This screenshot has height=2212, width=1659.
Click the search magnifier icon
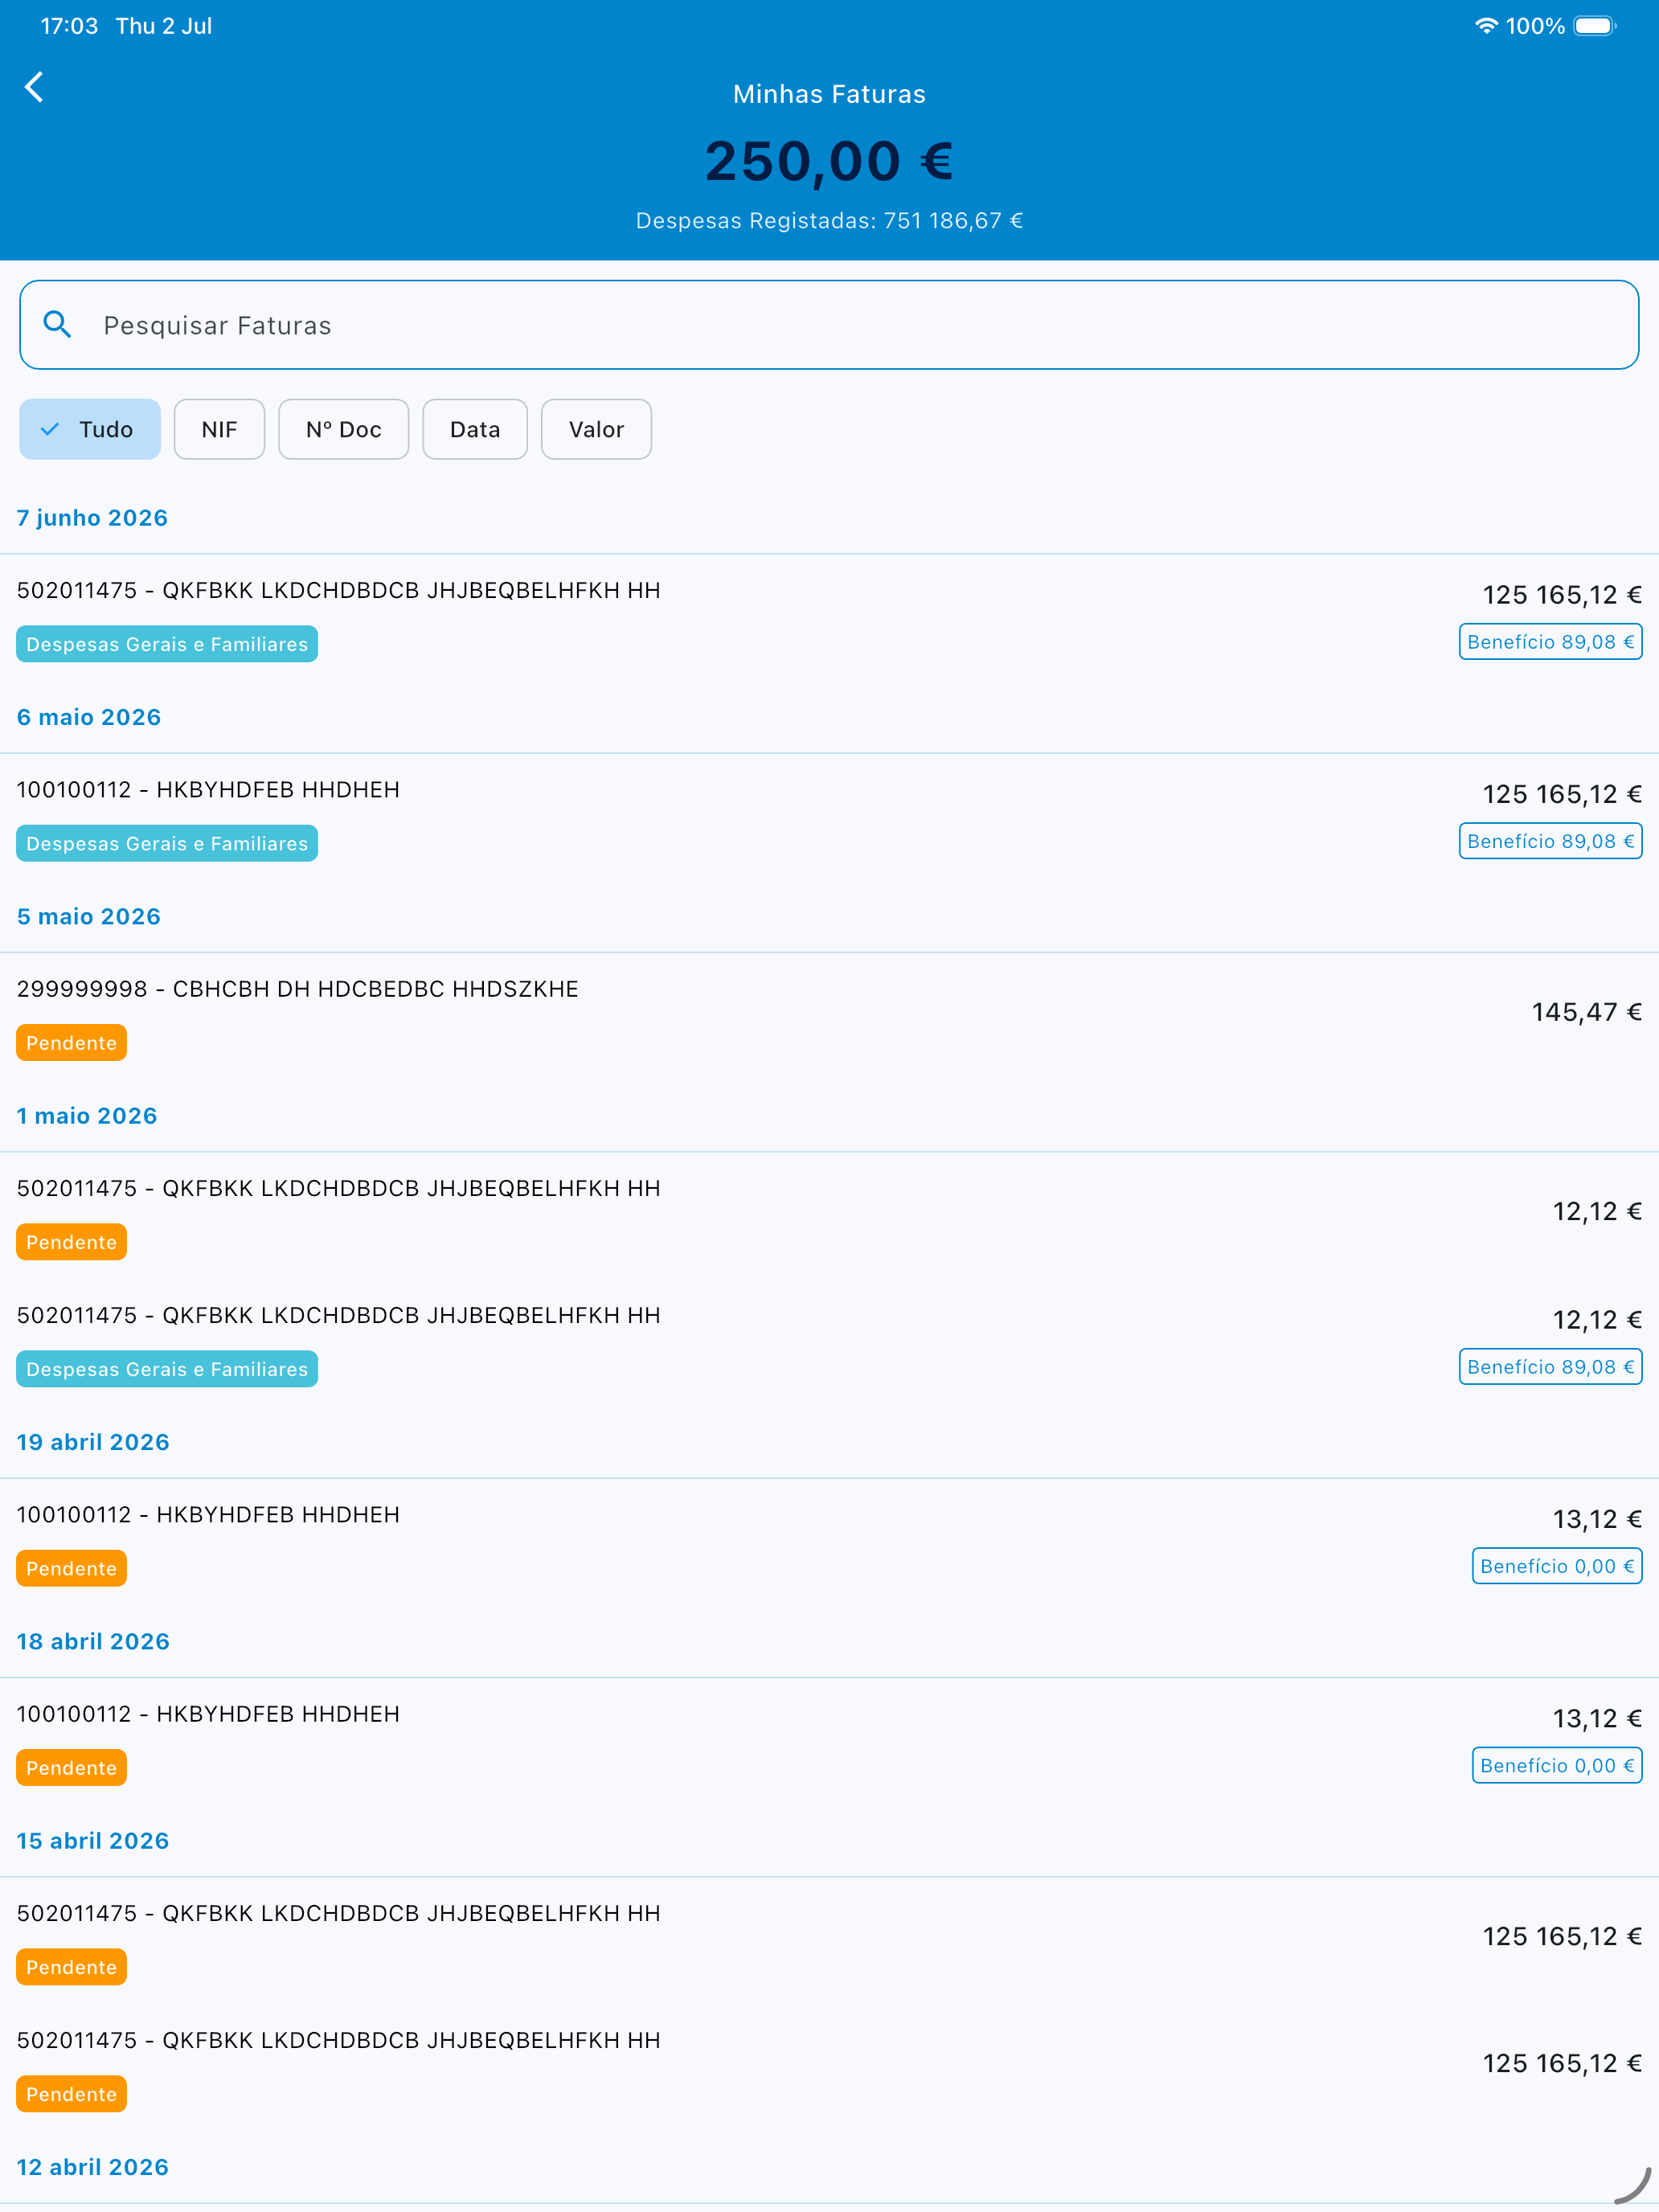tap(57, 324)
